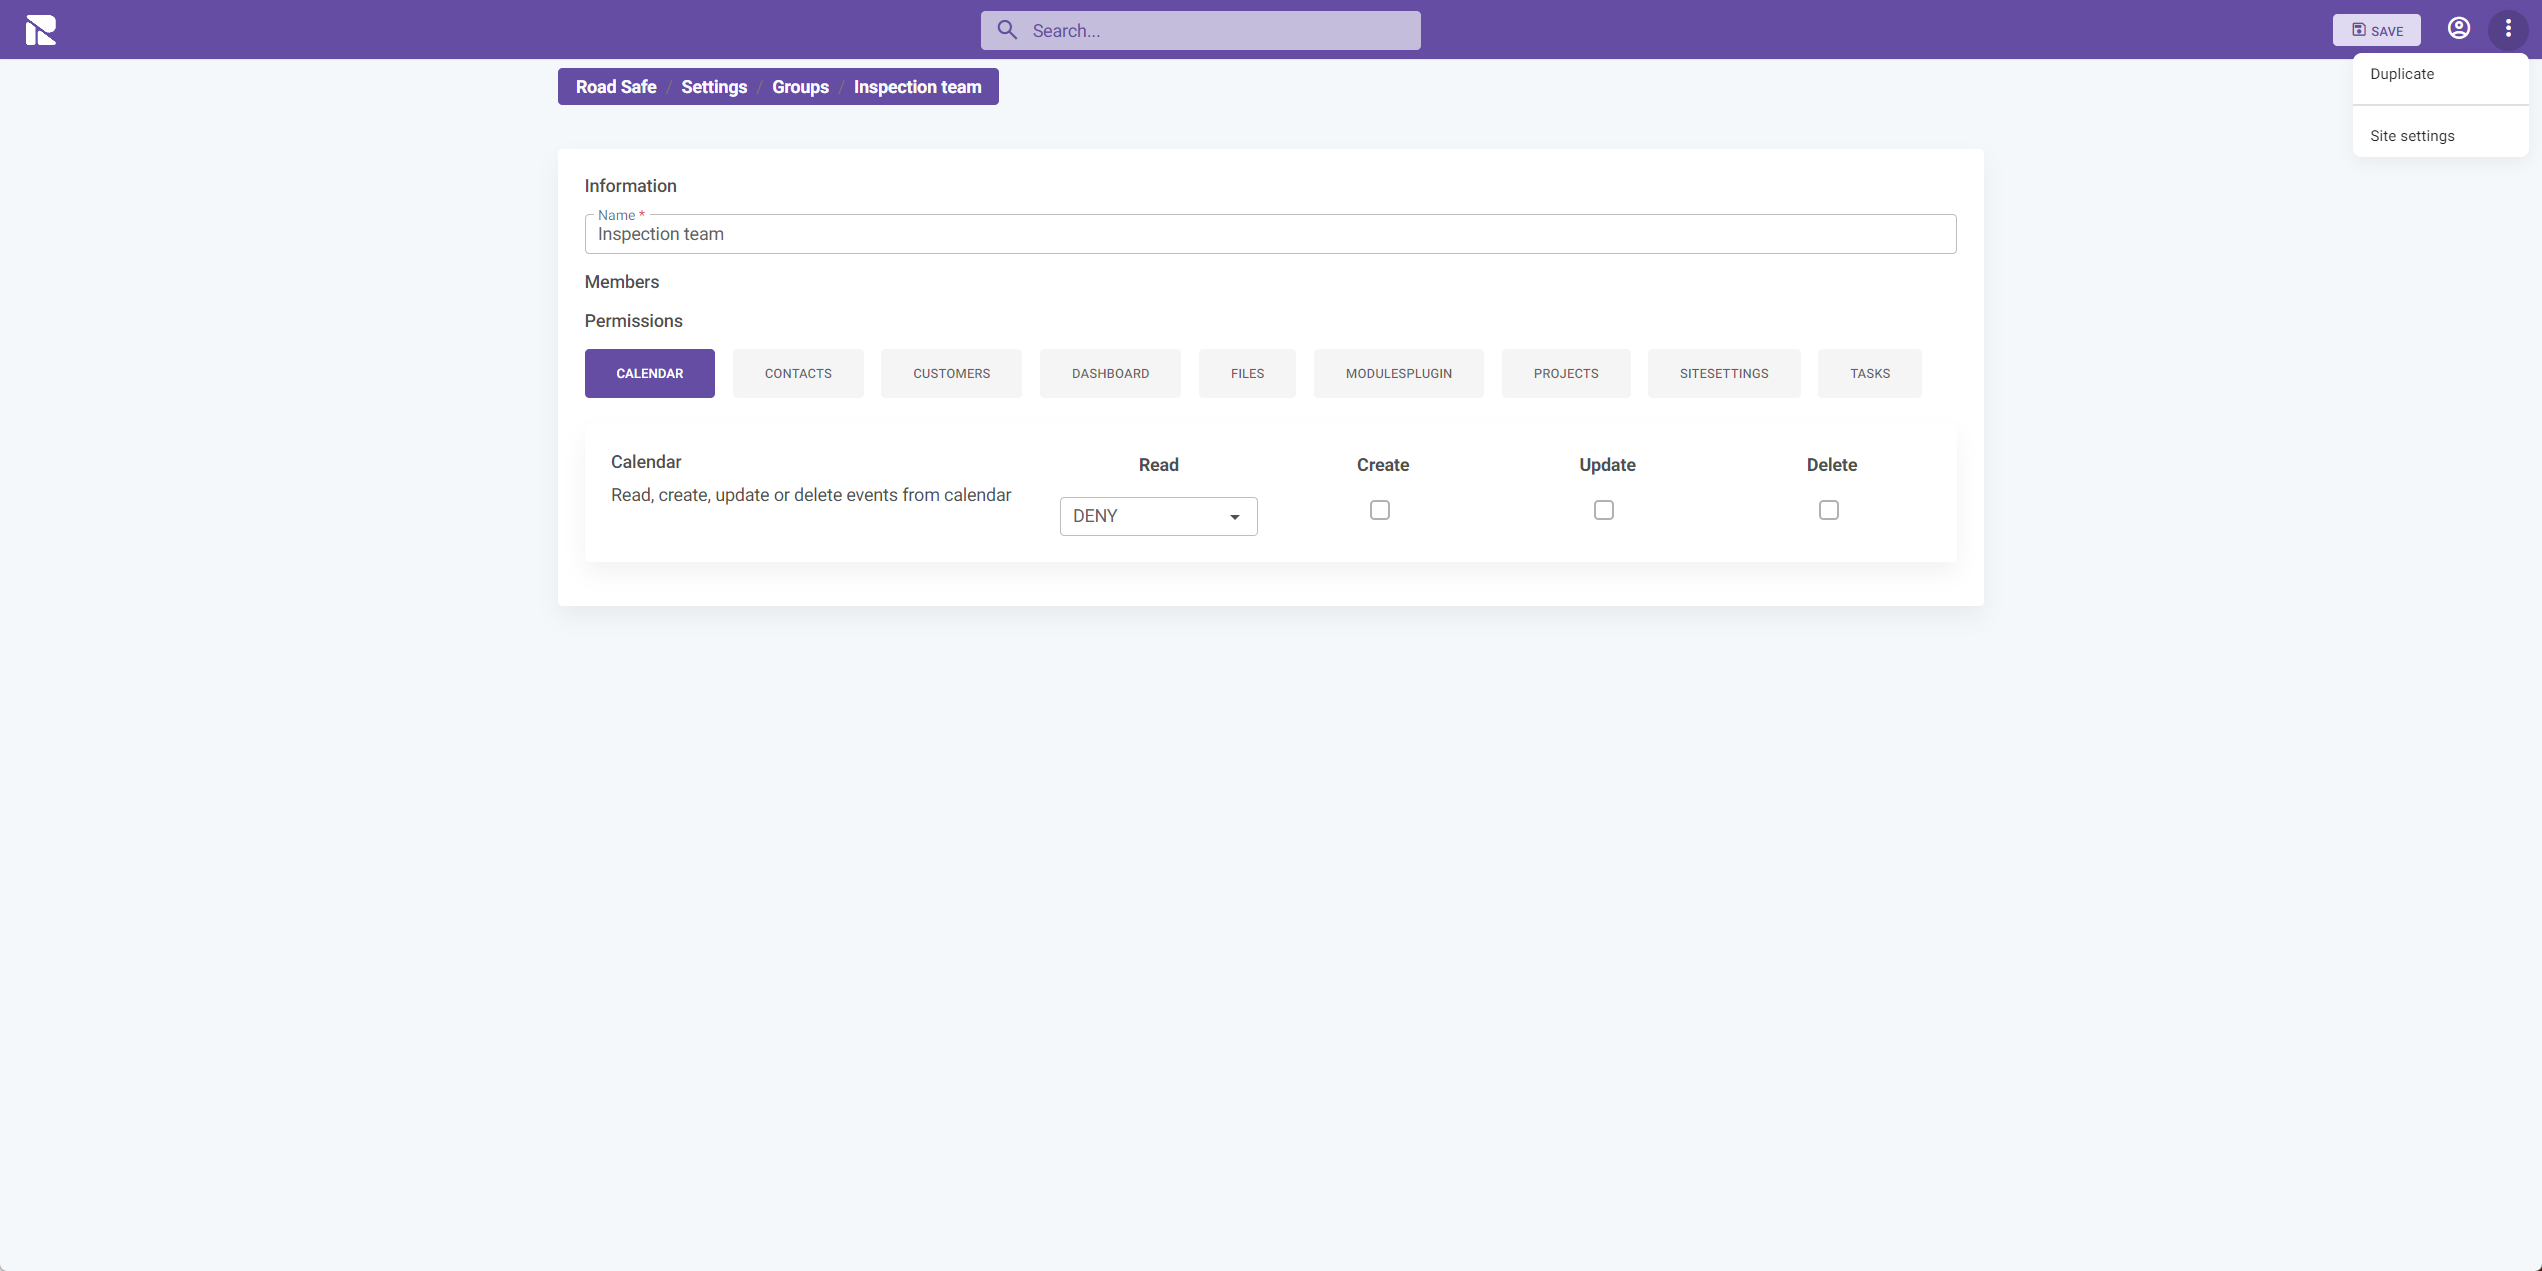Screen dimensions: 2542x1271
Task: Select the SITESETTINGS permissions tab icon
Action: tap(1723, 373)
